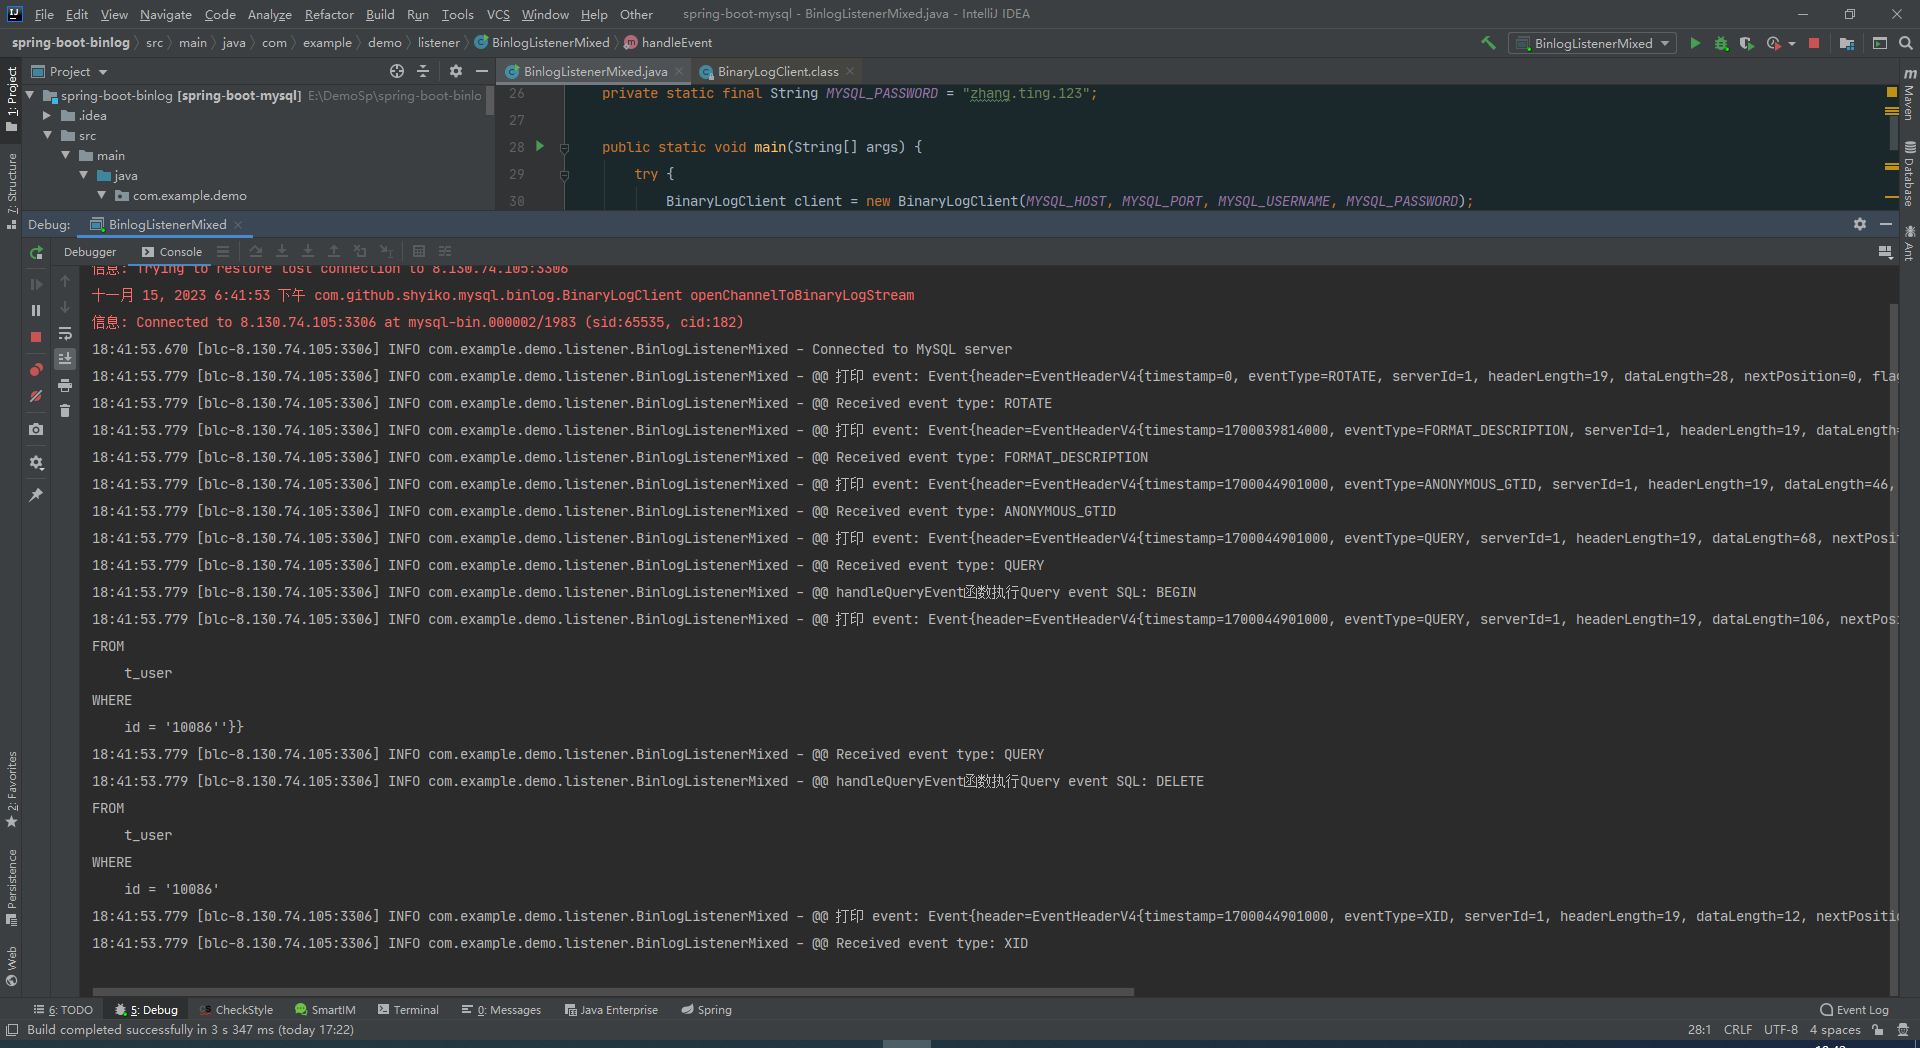Expand the .idea folder in the project tree
Screen dimensions: 1920x1048
tap(47, 115)
